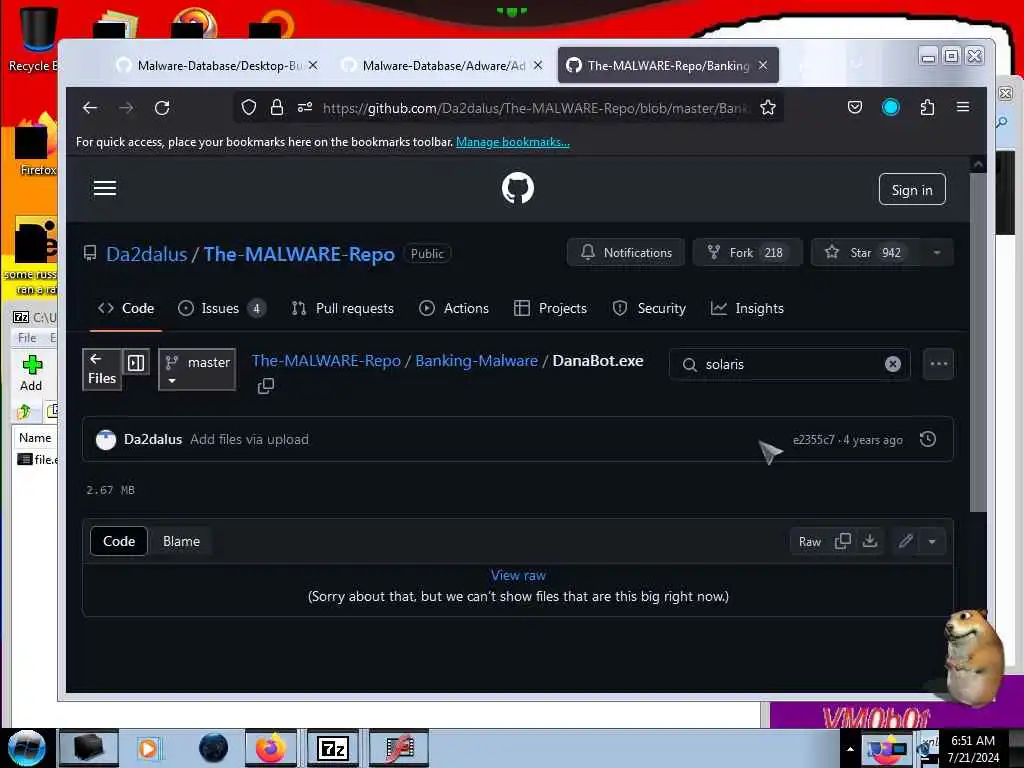Open the Projects tab
This screenshot has width=1024, height=768.
(x=551, y=308)
